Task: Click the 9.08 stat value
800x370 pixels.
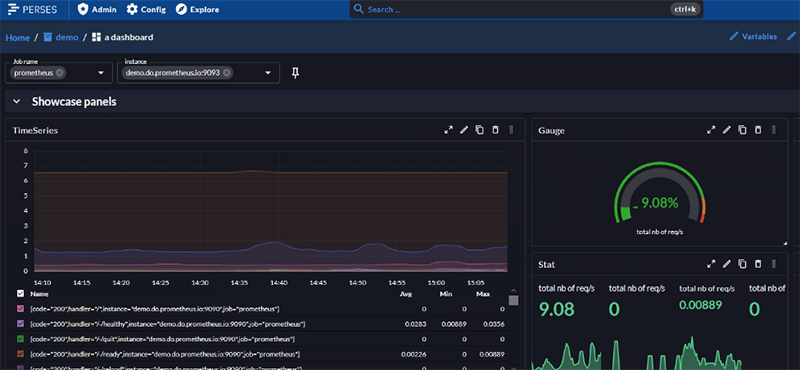Action: (x=557, y=309)
